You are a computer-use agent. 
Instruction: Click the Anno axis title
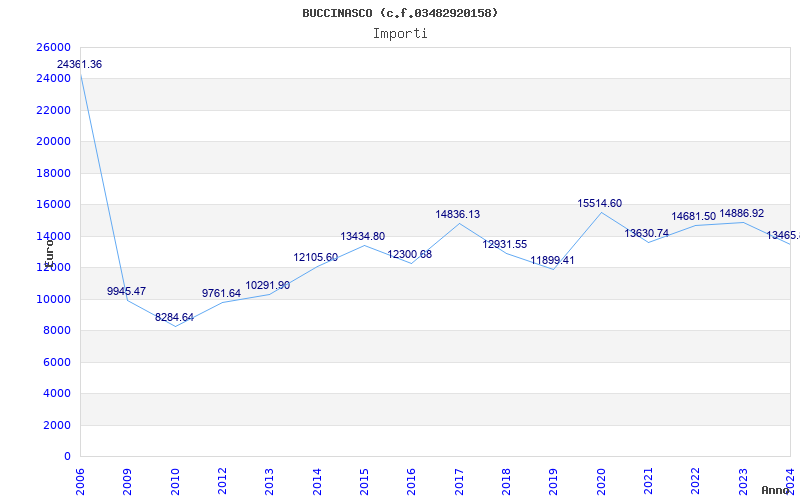[776, 490]
